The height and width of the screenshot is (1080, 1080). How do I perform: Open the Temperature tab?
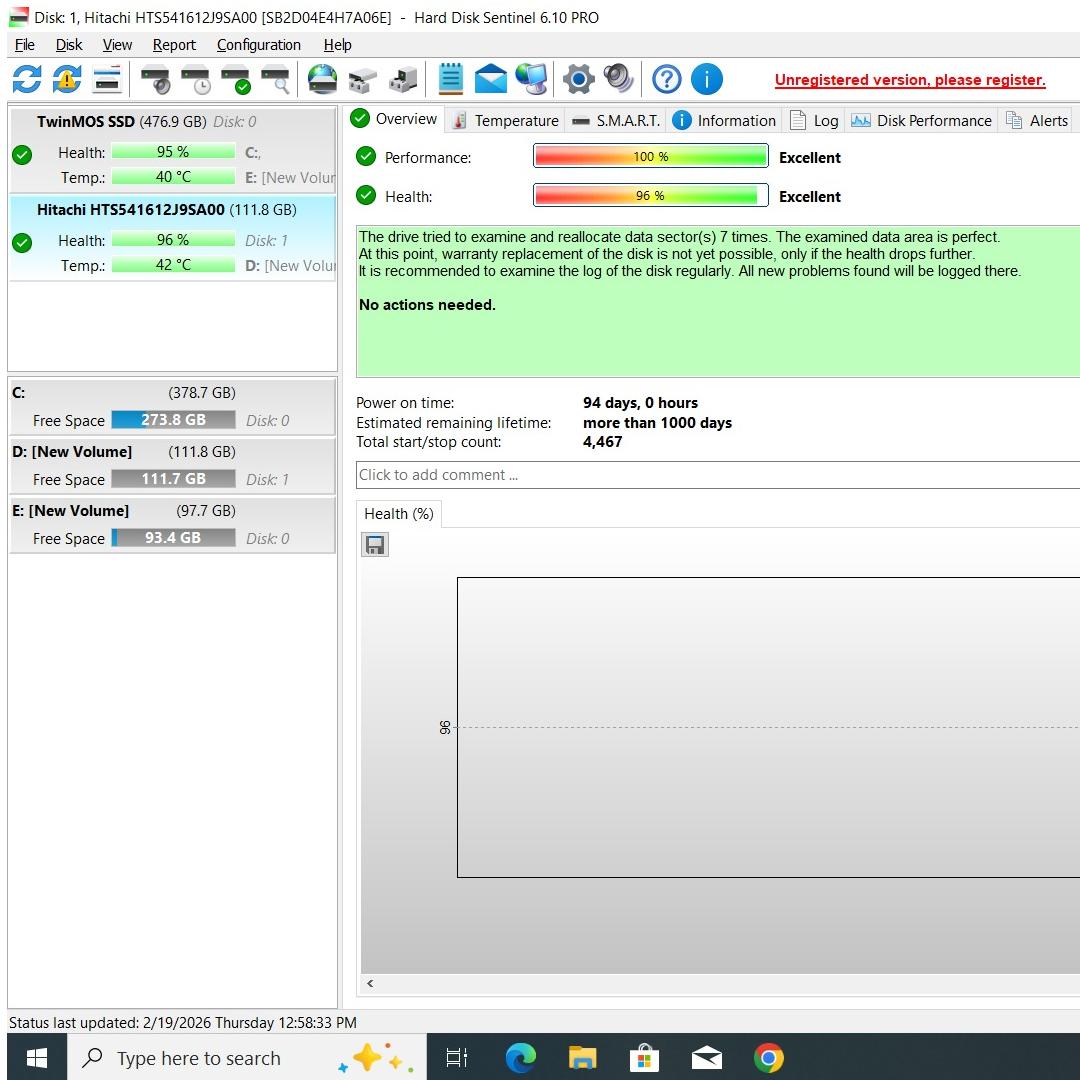[505, 120]
